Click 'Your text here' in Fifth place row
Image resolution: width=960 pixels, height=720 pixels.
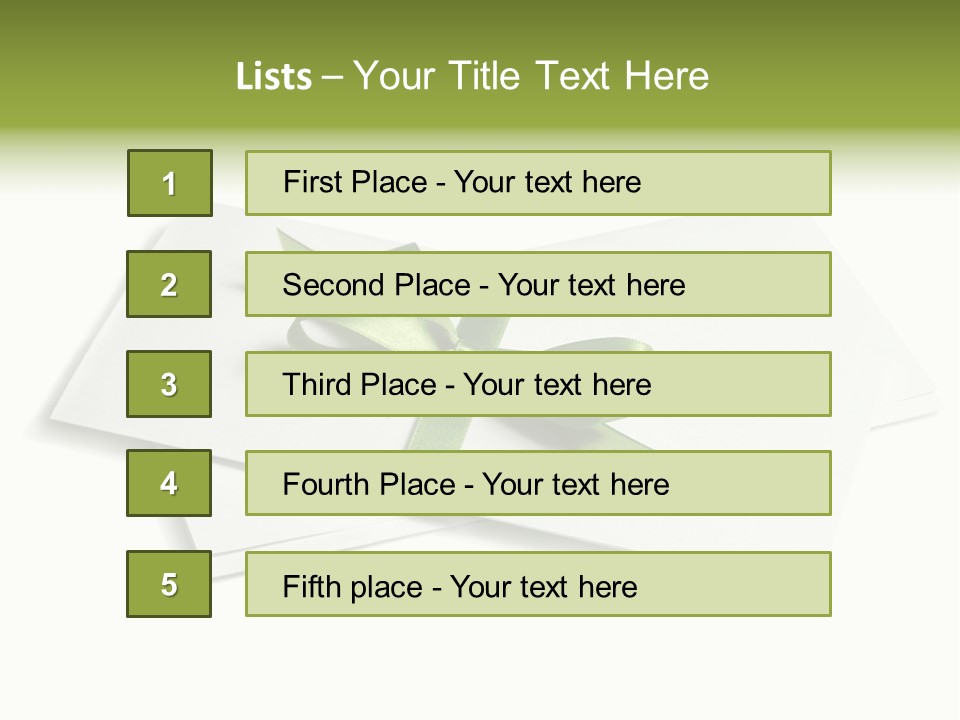tap(543, 586)
